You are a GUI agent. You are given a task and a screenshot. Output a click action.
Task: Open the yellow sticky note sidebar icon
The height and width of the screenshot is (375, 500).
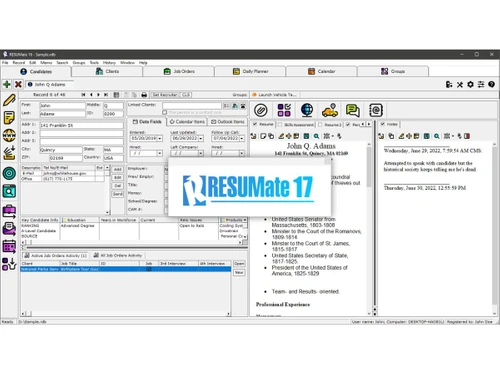click(x=9, y=118)
